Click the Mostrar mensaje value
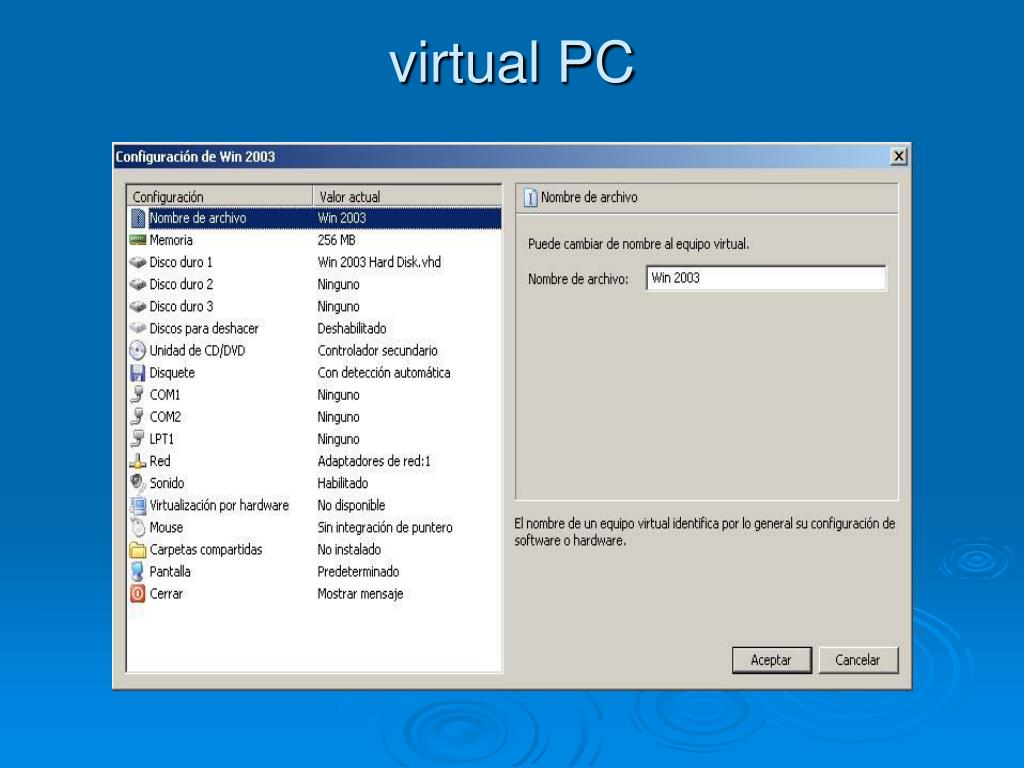This screenshot has height=768, width=1024. click(360, 594)
